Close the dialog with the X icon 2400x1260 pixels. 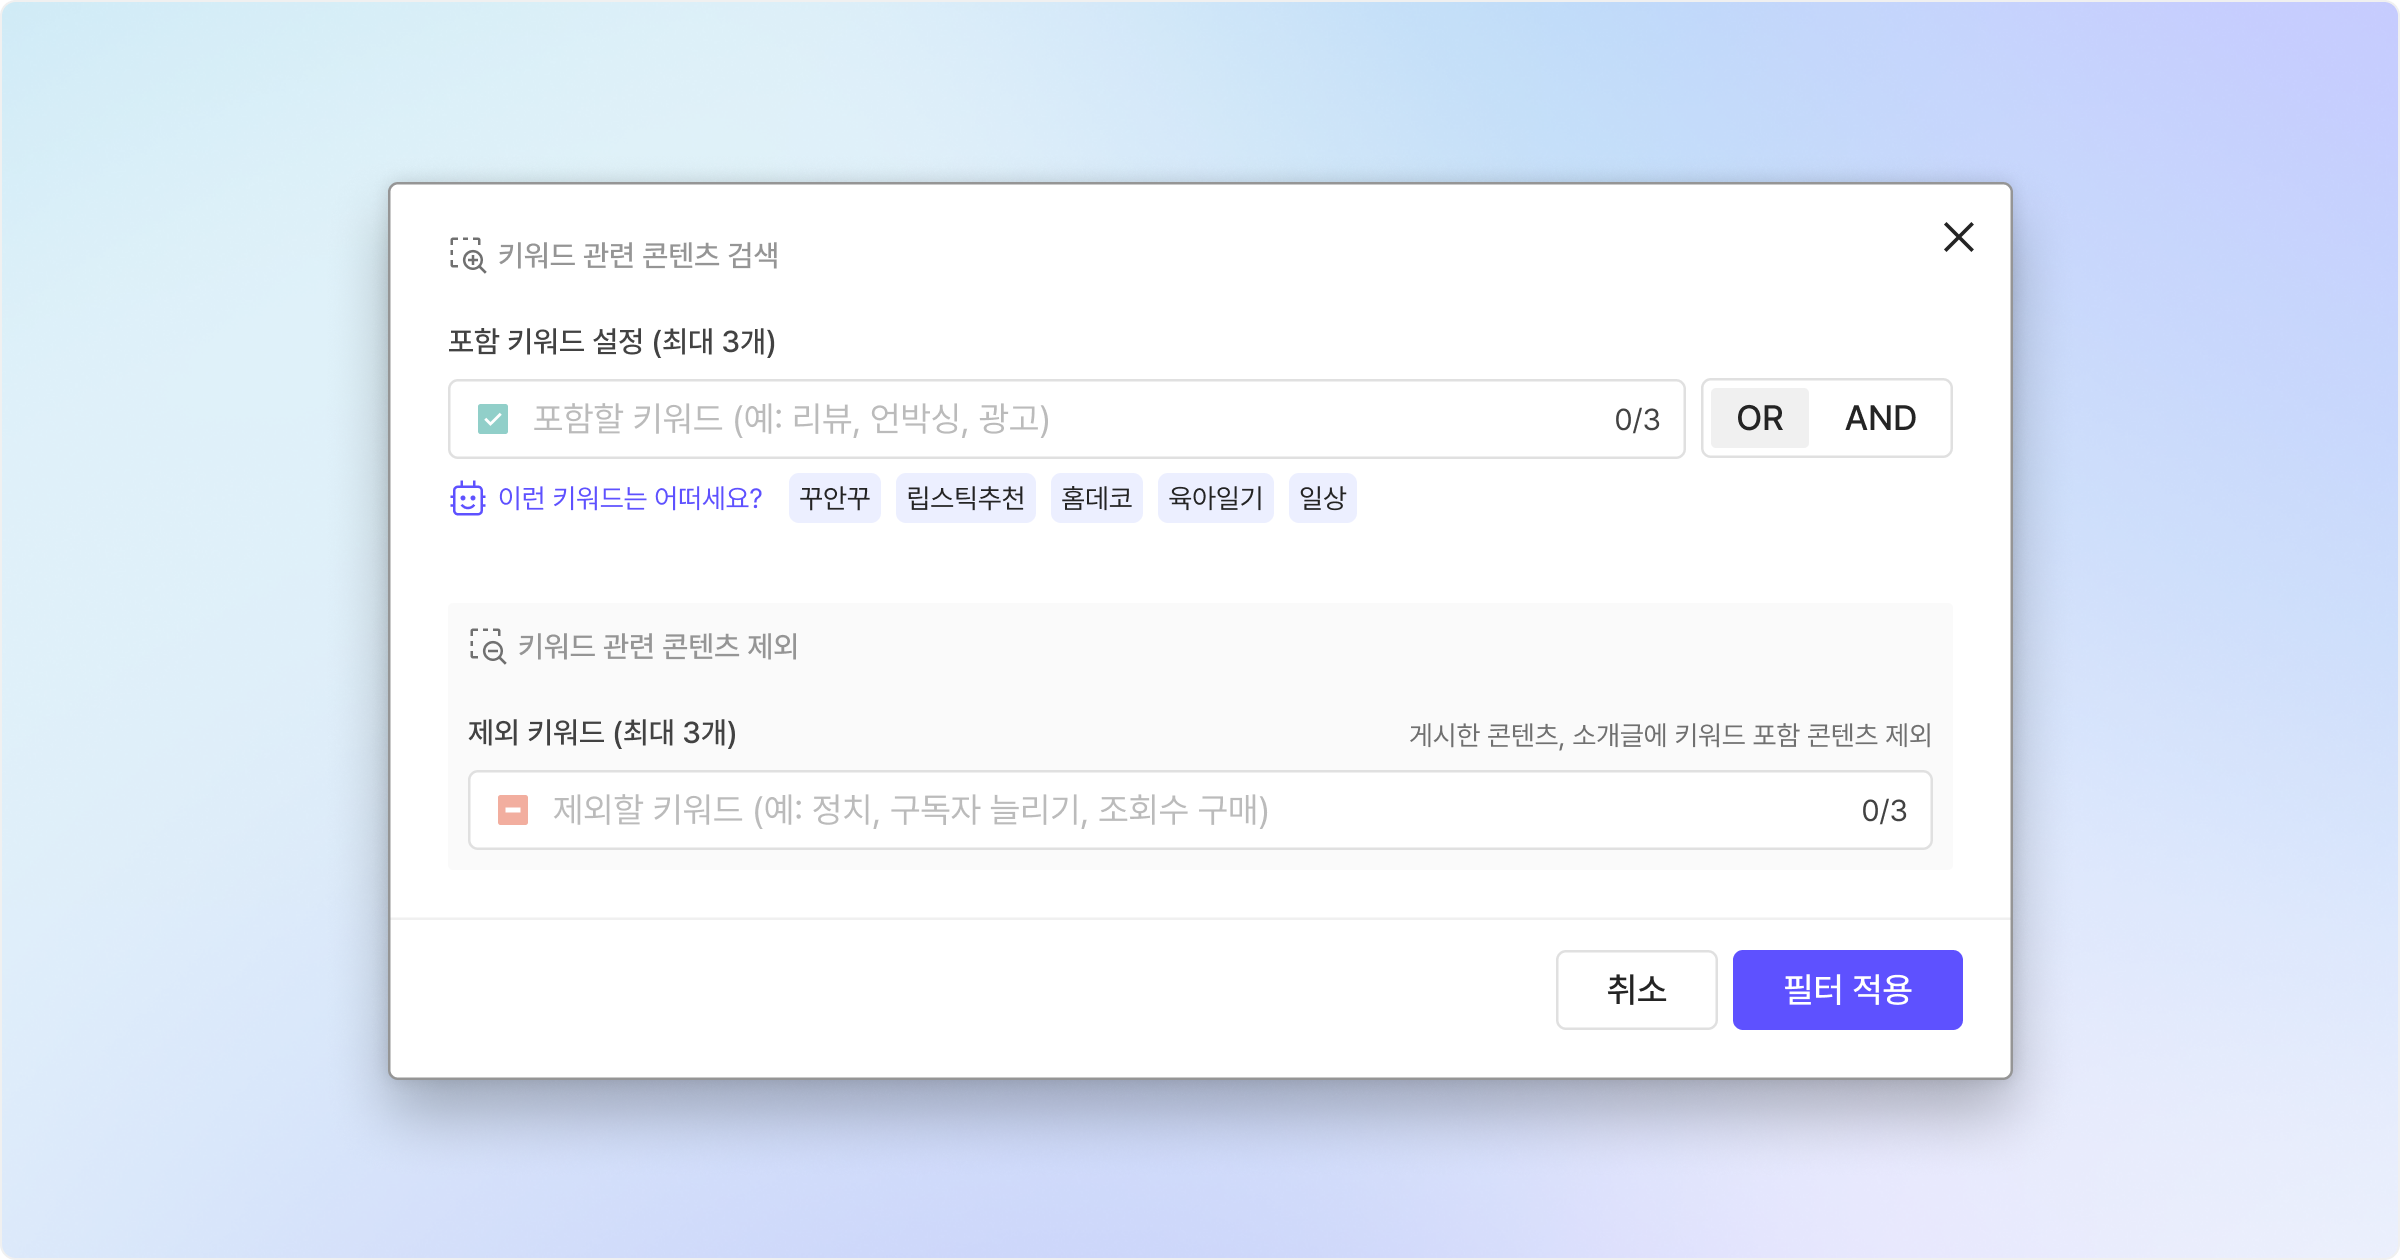[1958, 238]
